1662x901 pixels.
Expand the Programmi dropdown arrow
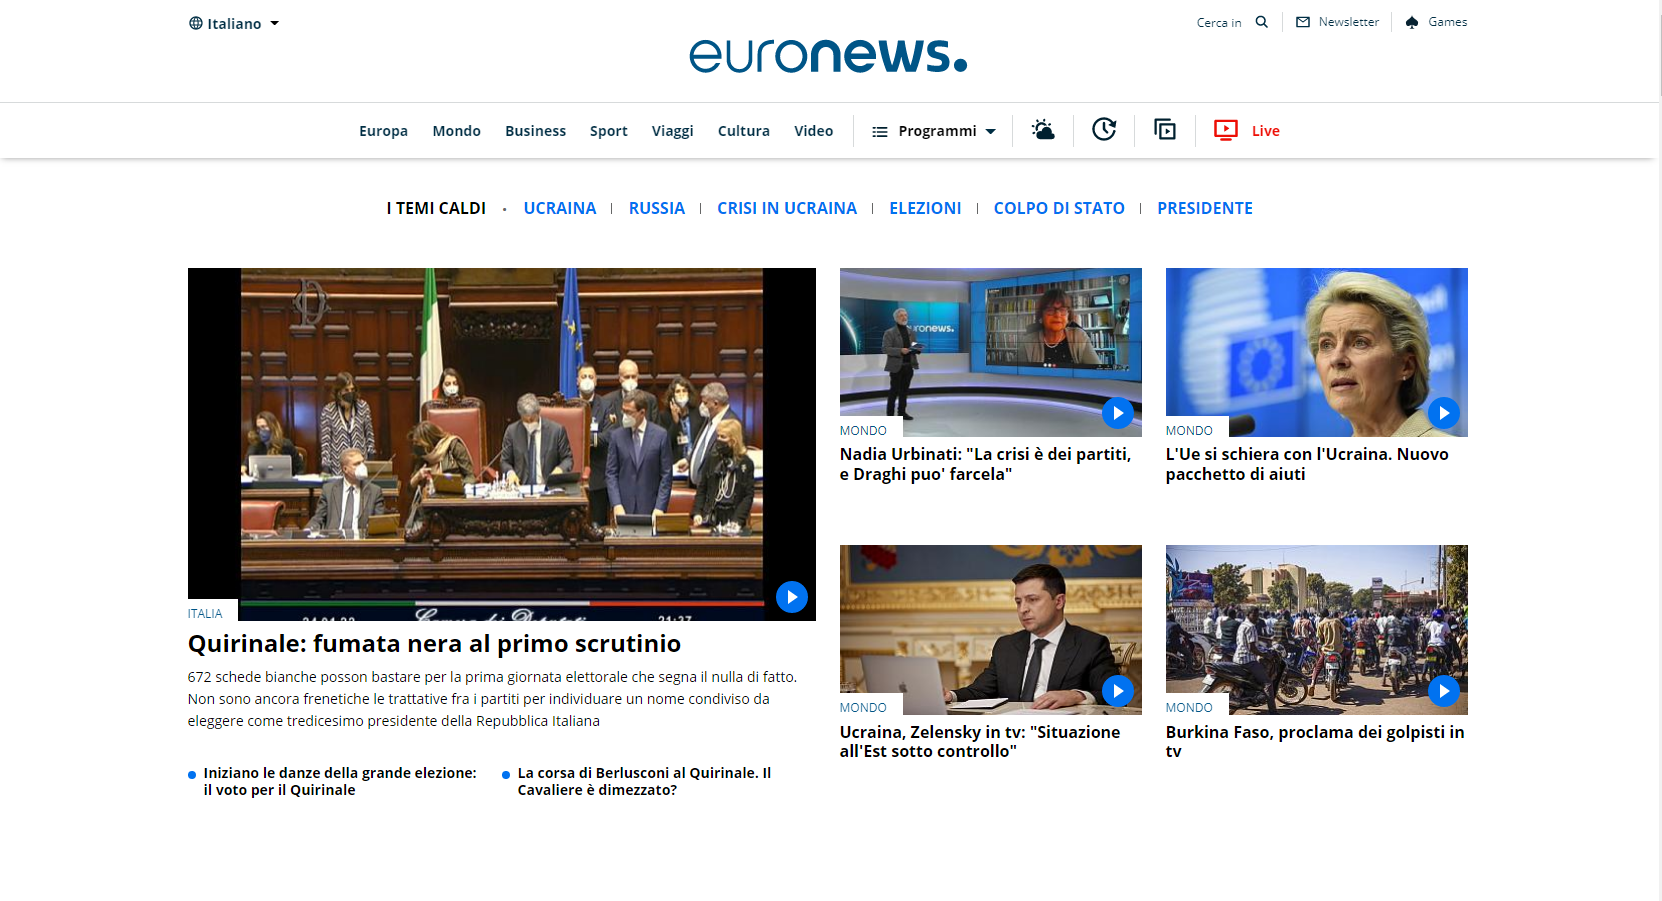pyautogui.click(x=991, y=131)
